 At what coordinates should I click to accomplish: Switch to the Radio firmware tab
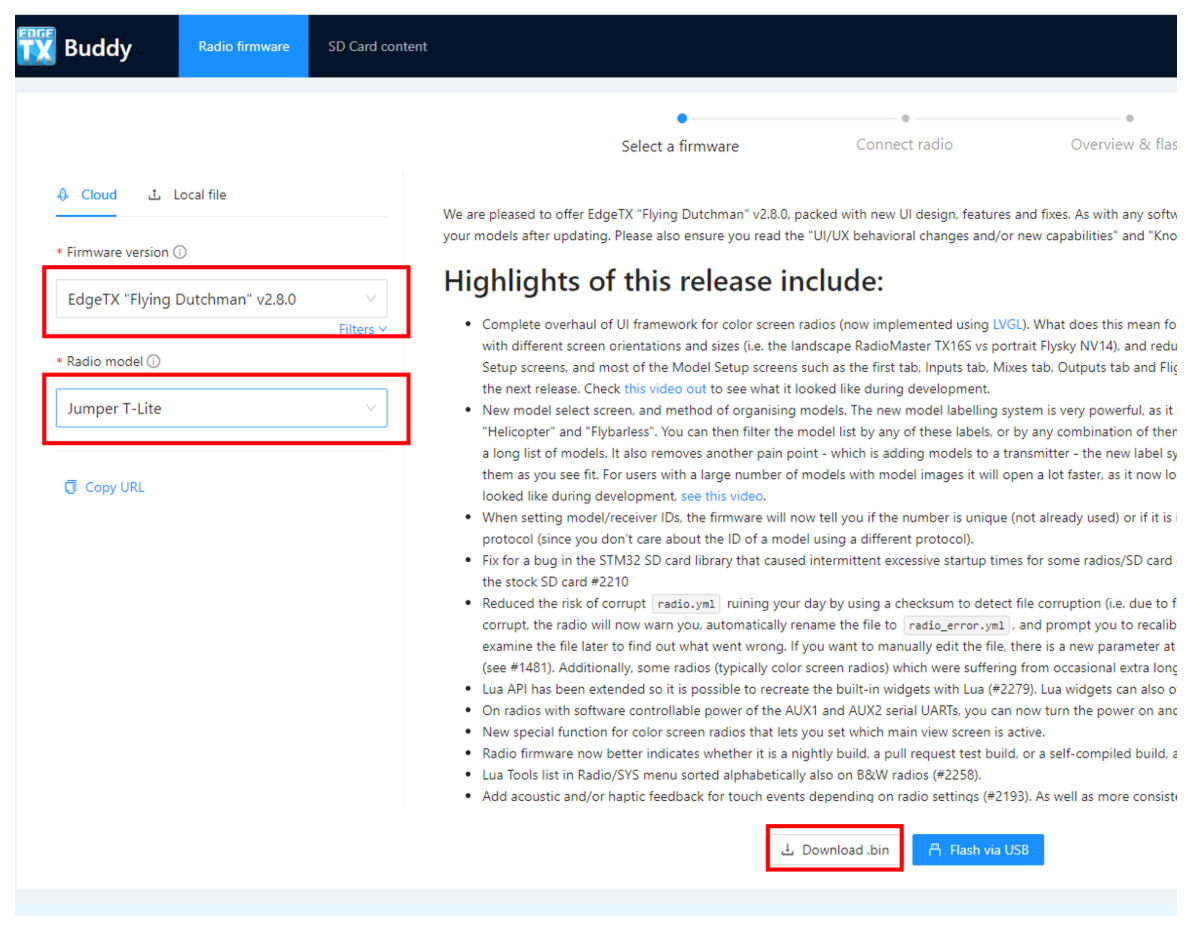[x=243, y=46]
